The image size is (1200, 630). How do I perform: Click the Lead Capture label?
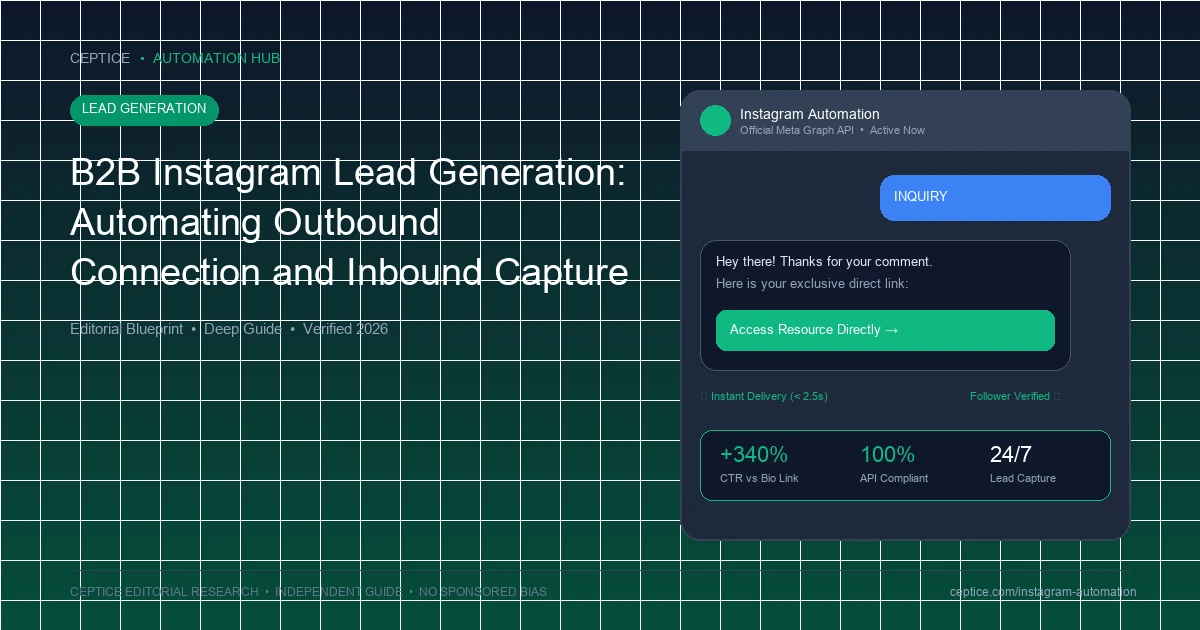(x=1023, y=478)
